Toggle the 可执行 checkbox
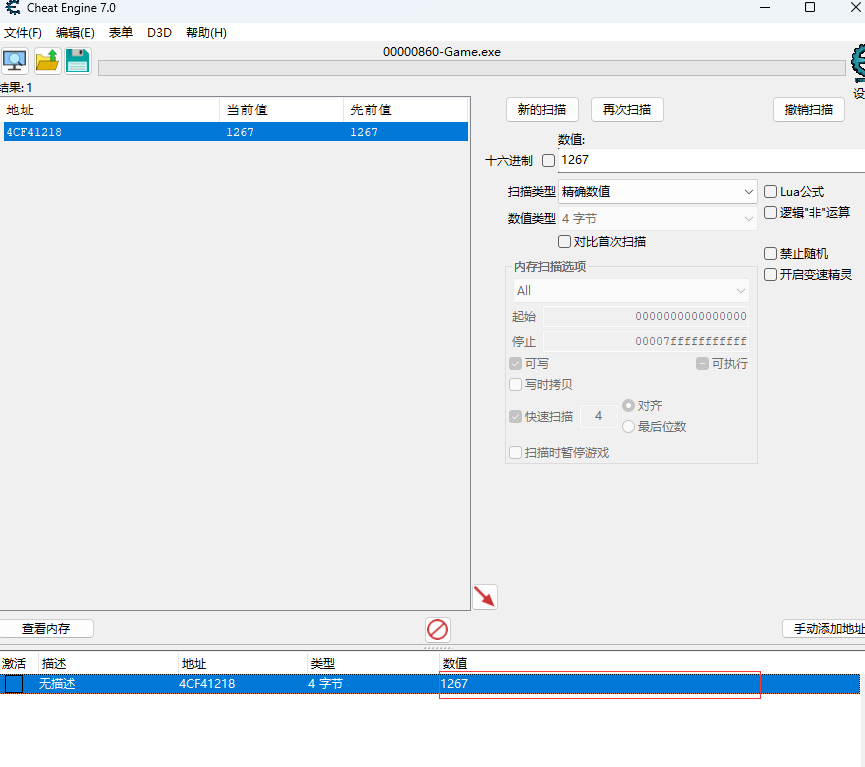865x767 pixels. point(702,364)
